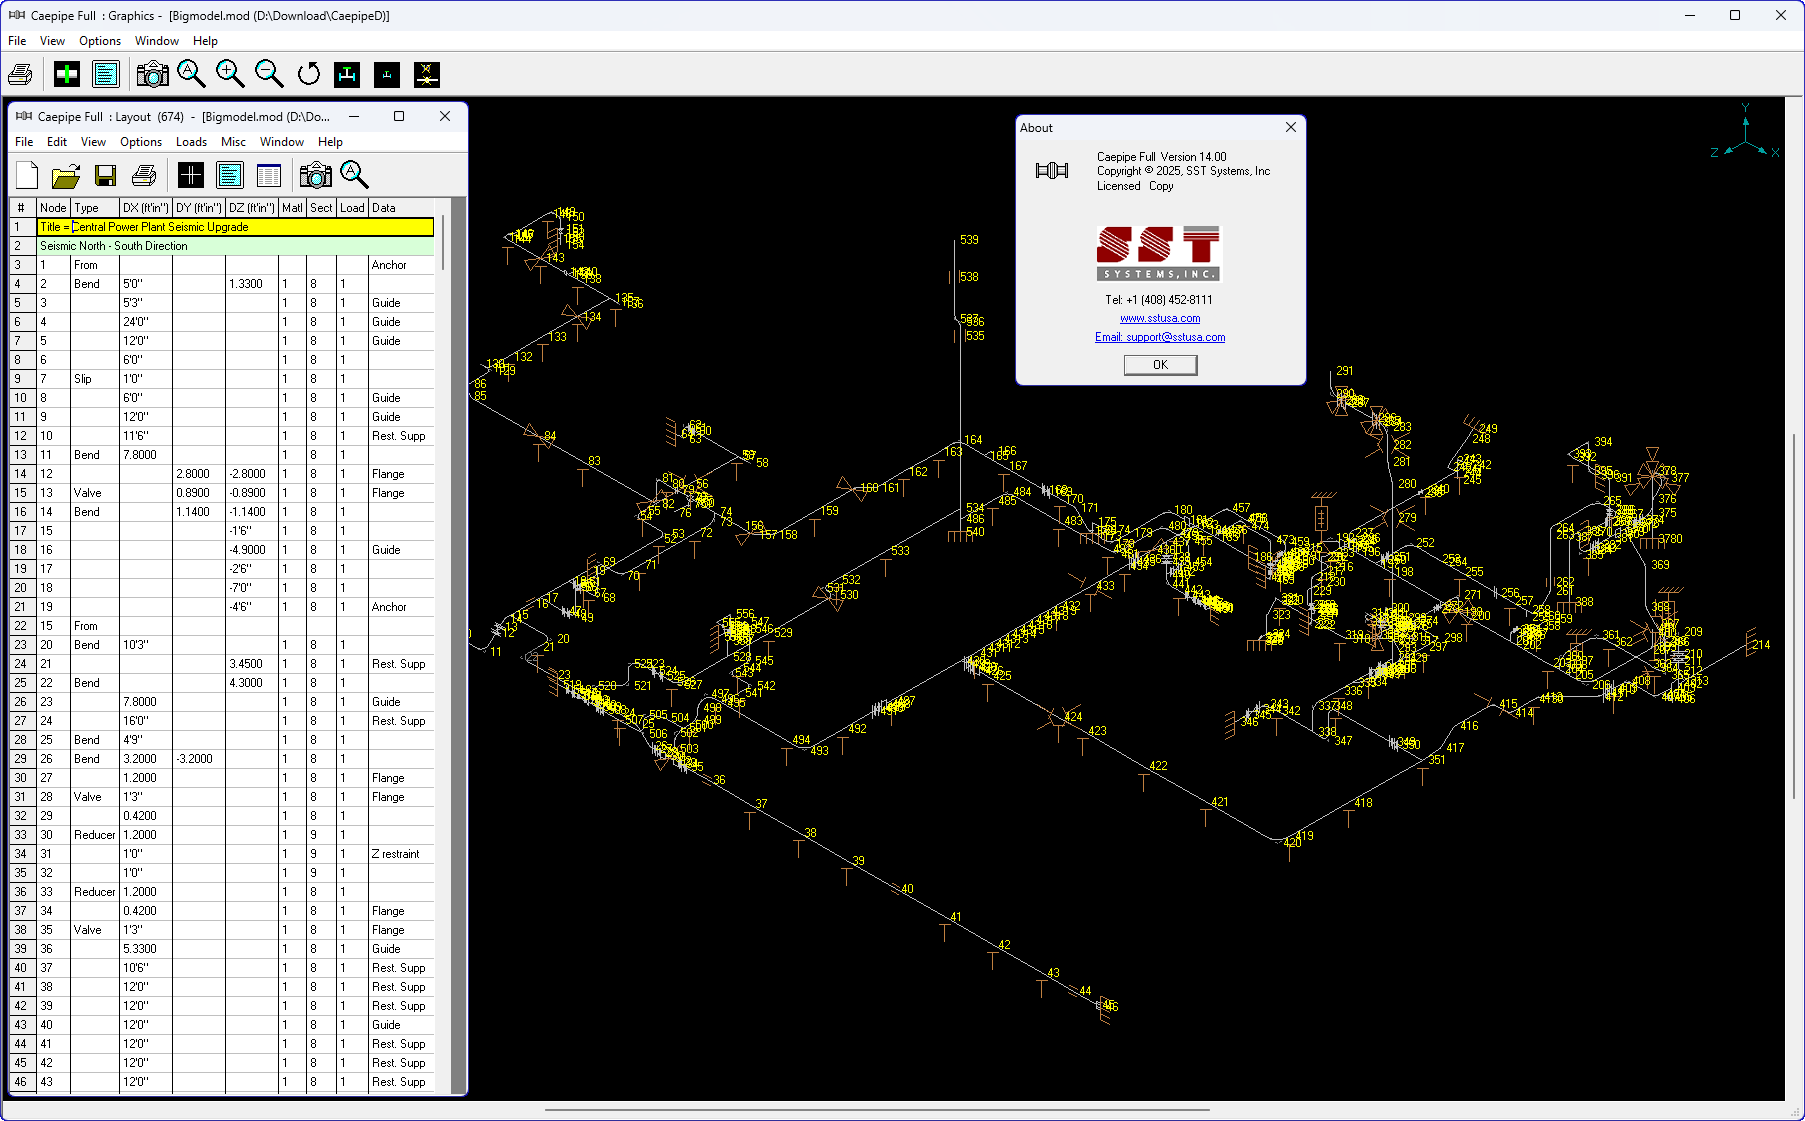Close the About dialog with X

[1291, 127]
